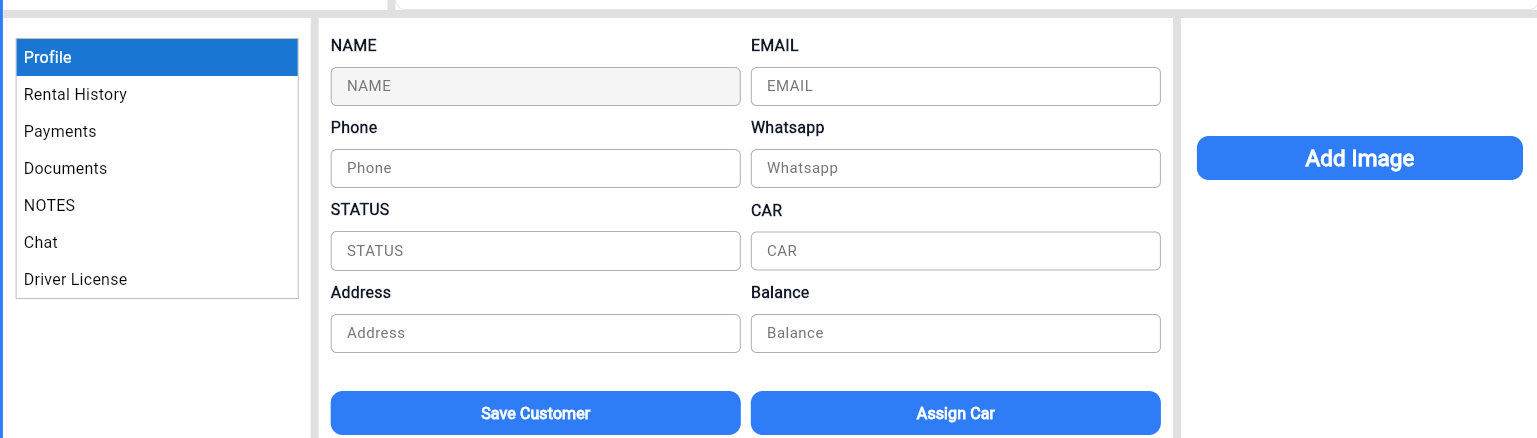Viewport: 1537px width, 438px height.
Task: Click inside the Address field
Action: coord(535,333)
